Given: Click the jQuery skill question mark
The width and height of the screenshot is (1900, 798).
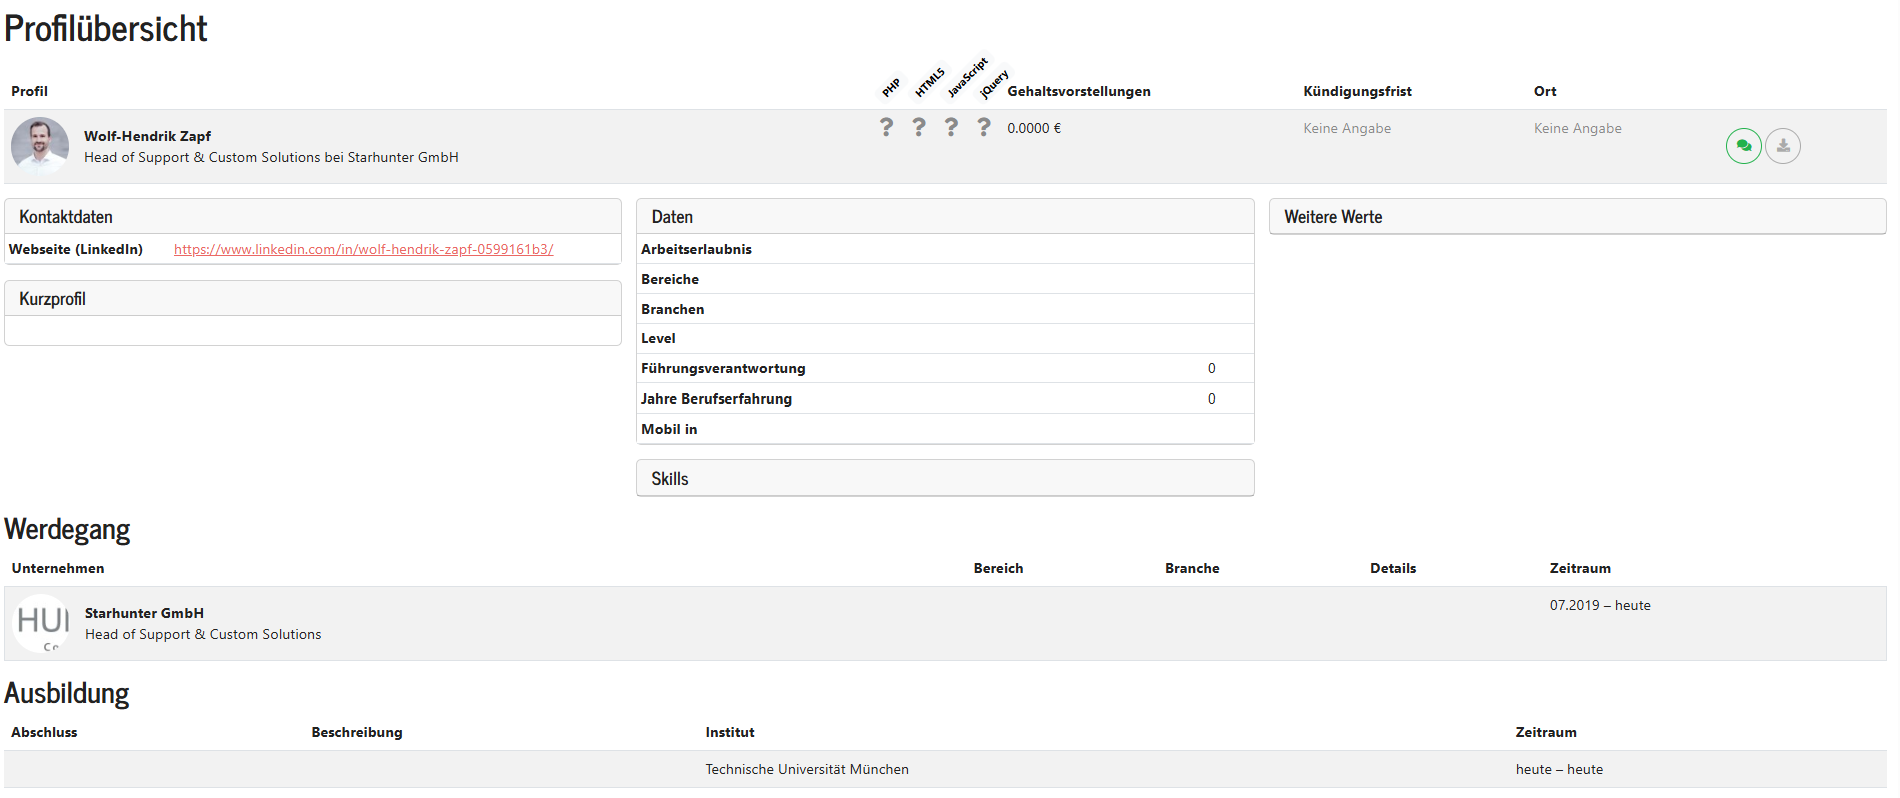Looking at the screenshot, I should [x=984, y=127].
